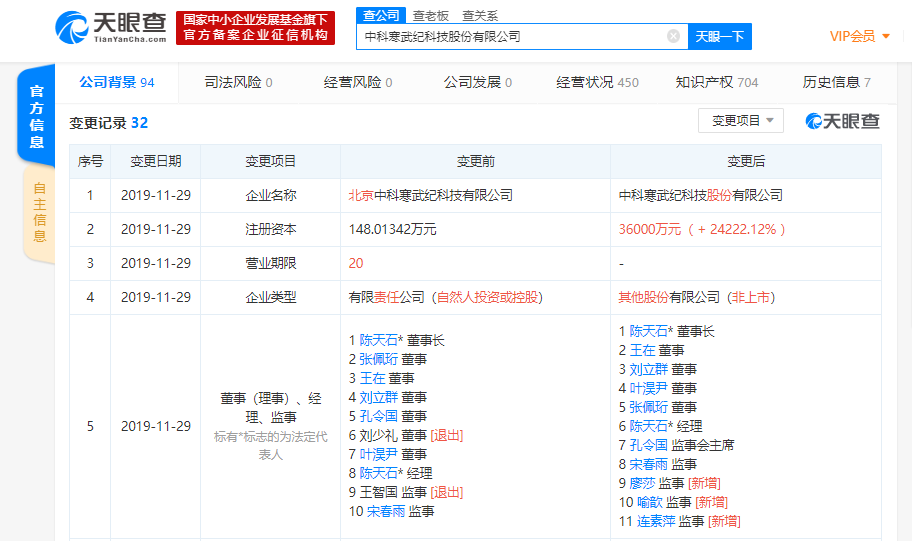This screenshot has width=912, height=541.
Task: Open 张佩珩 link in 变更后 column
Action: point(649,407)
